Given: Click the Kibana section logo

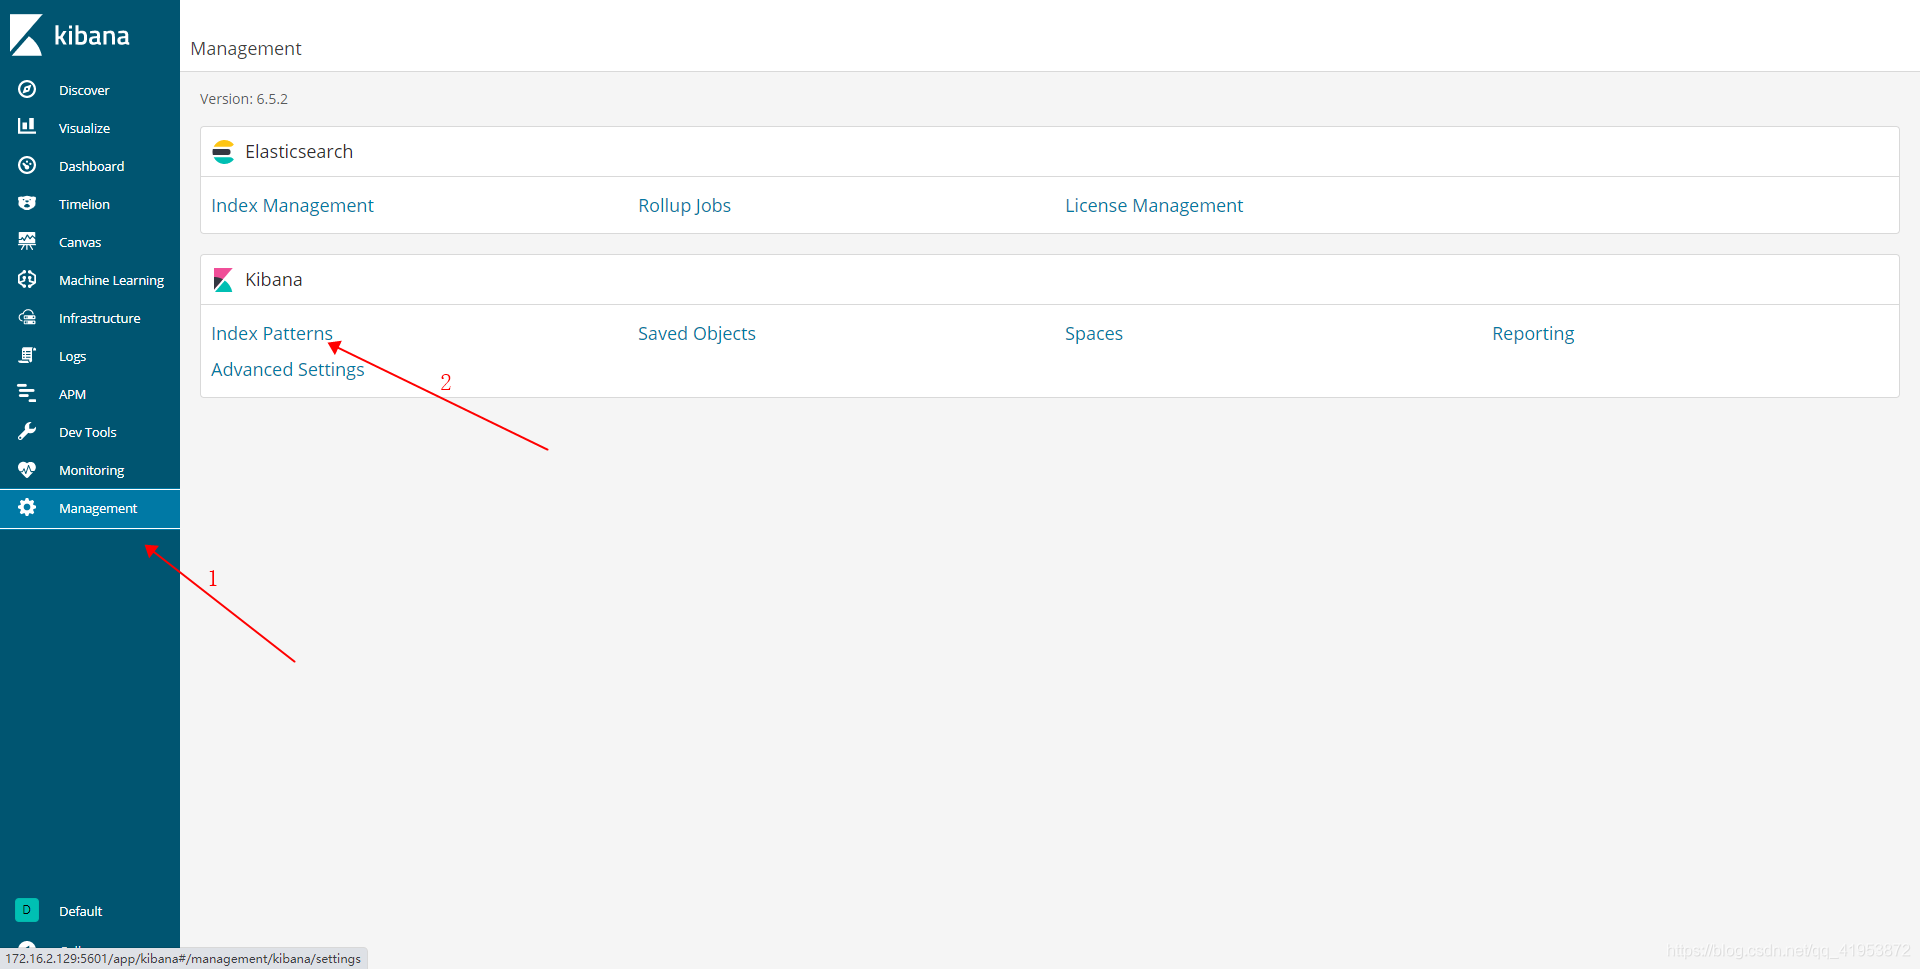Looking at the screenshot, I should pyautogui.click(x=223, y=280).
